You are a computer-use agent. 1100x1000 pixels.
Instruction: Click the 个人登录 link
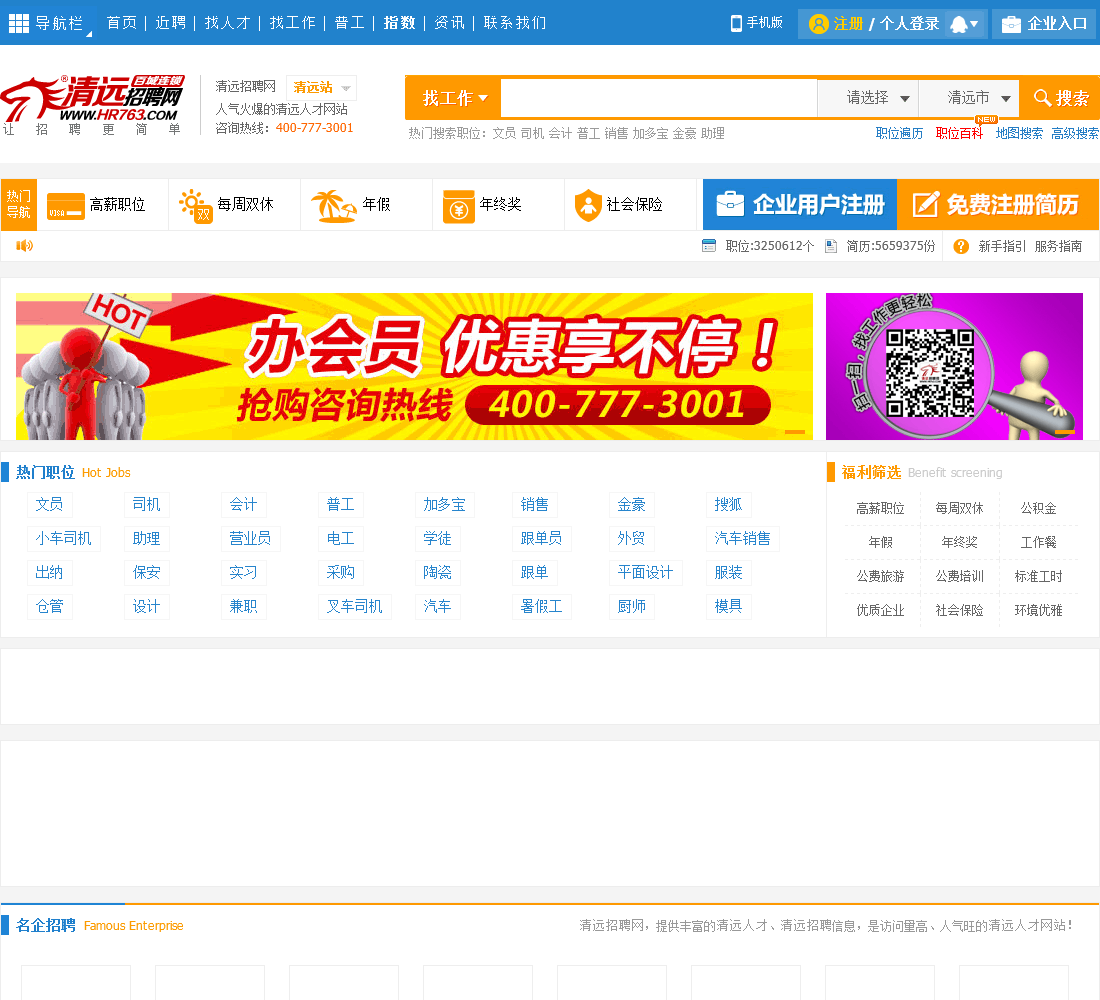click(x=909, y=24)
